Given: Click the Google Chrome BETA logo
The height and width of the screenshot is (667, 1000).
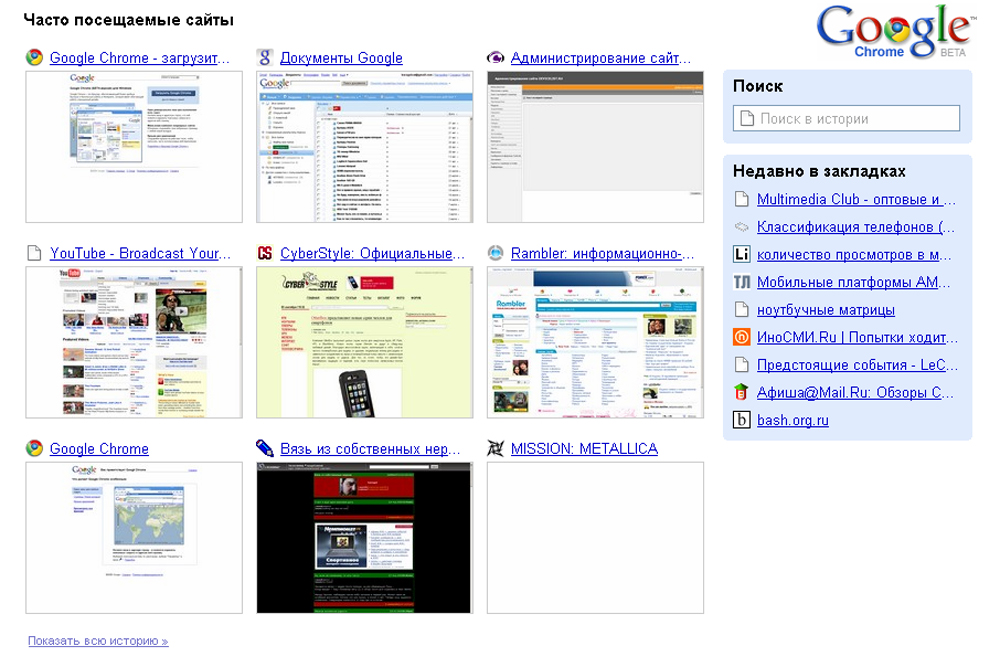Looking at the screenshot, I should [x=895, y=32].
